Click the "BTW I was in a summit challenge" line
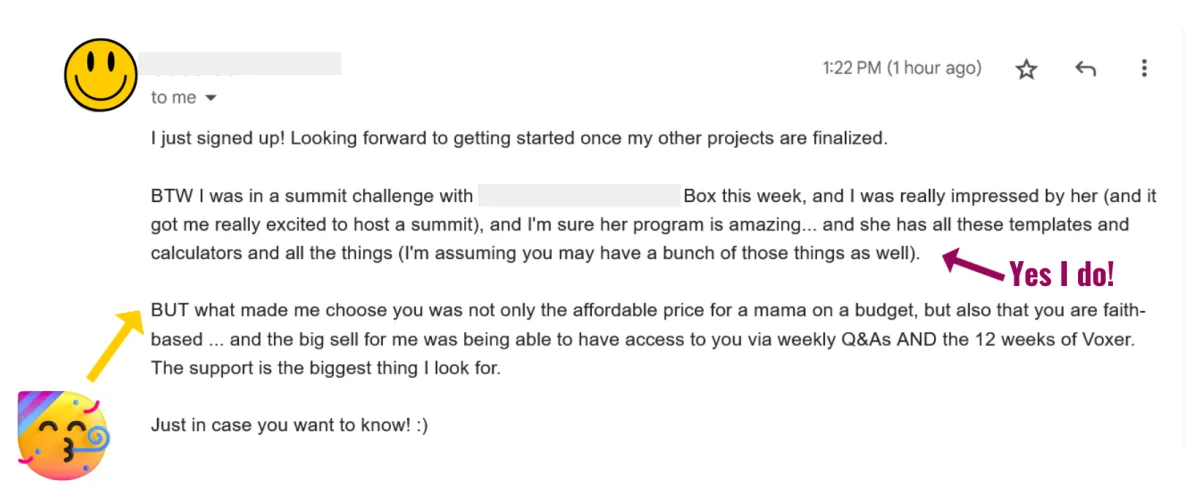 tap(313, 196)
